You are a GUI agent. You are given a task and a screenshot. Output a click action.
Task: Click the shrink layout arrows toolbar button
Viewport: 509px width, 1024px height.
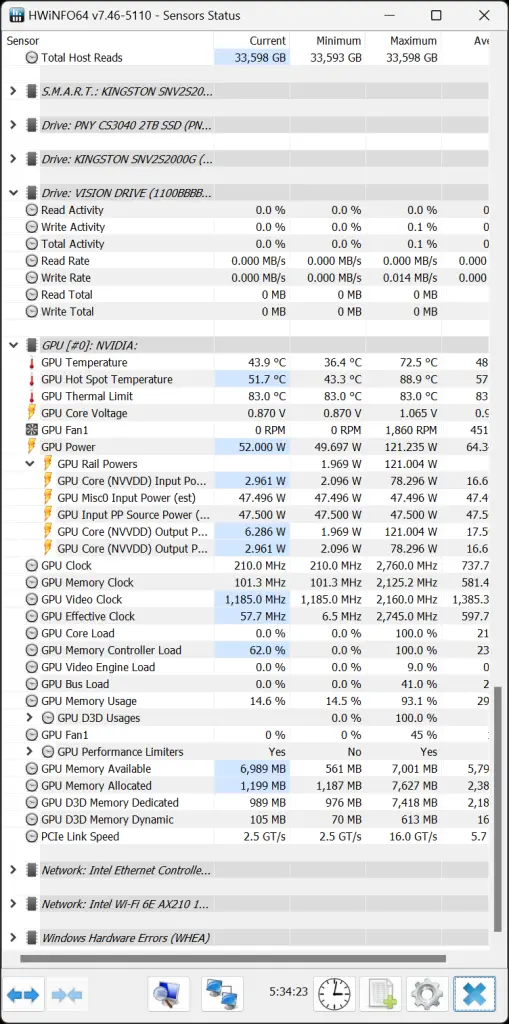click(x=67, y=995)
